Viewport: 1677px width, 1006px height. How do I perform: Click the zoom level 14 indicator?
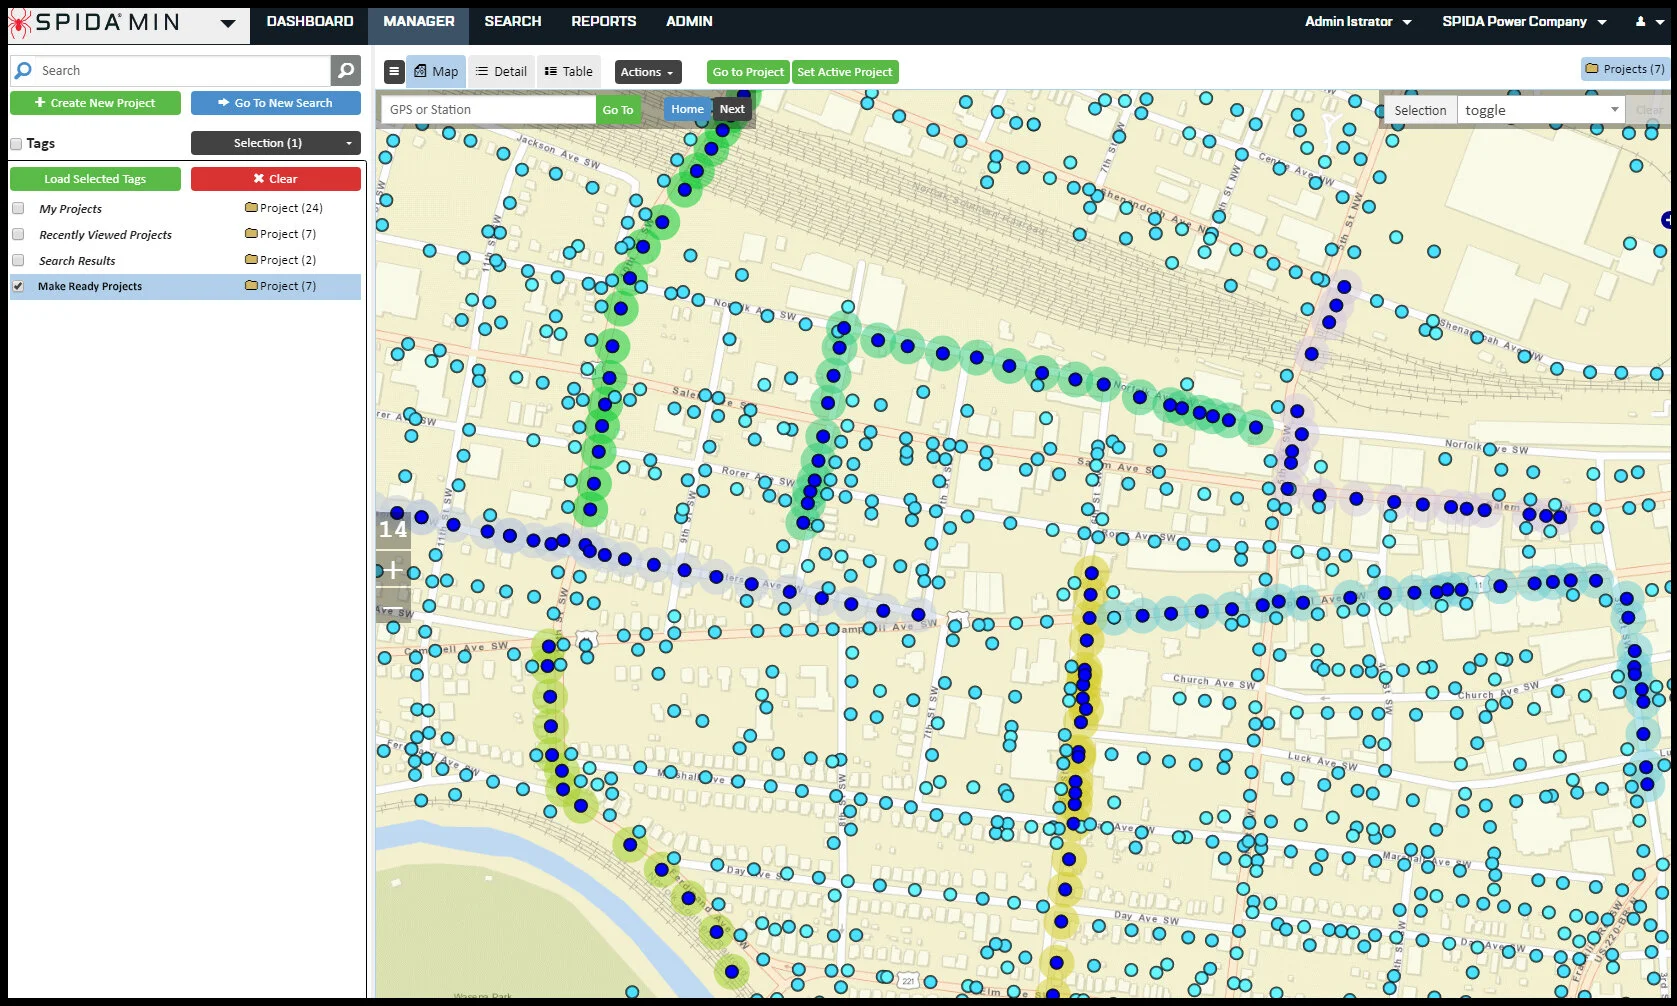[x=393, y=530]
